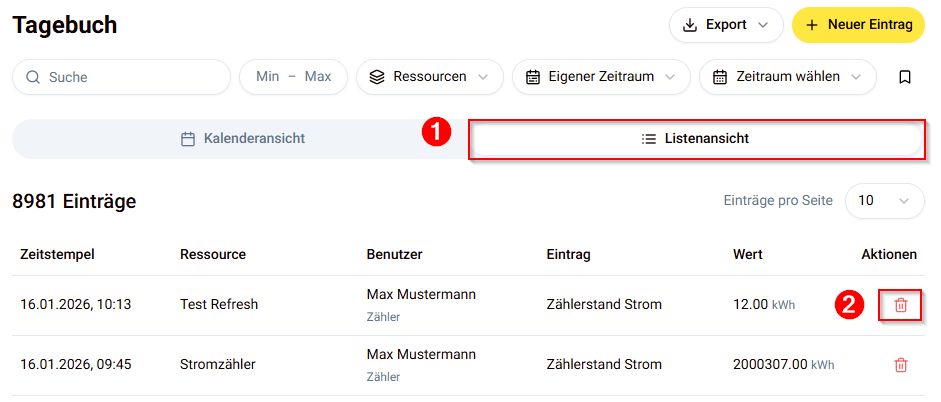
Task: Click the Min – Max range field
Action: pyautogui.click(x=293, y=77)
